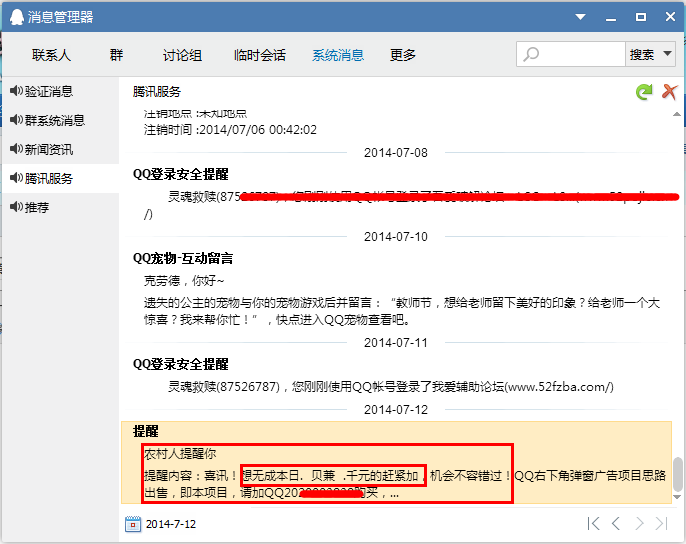Viewport: 686px width, 544px height.
Task: Click the green refresh messages icon
Action: coord(645,92)
